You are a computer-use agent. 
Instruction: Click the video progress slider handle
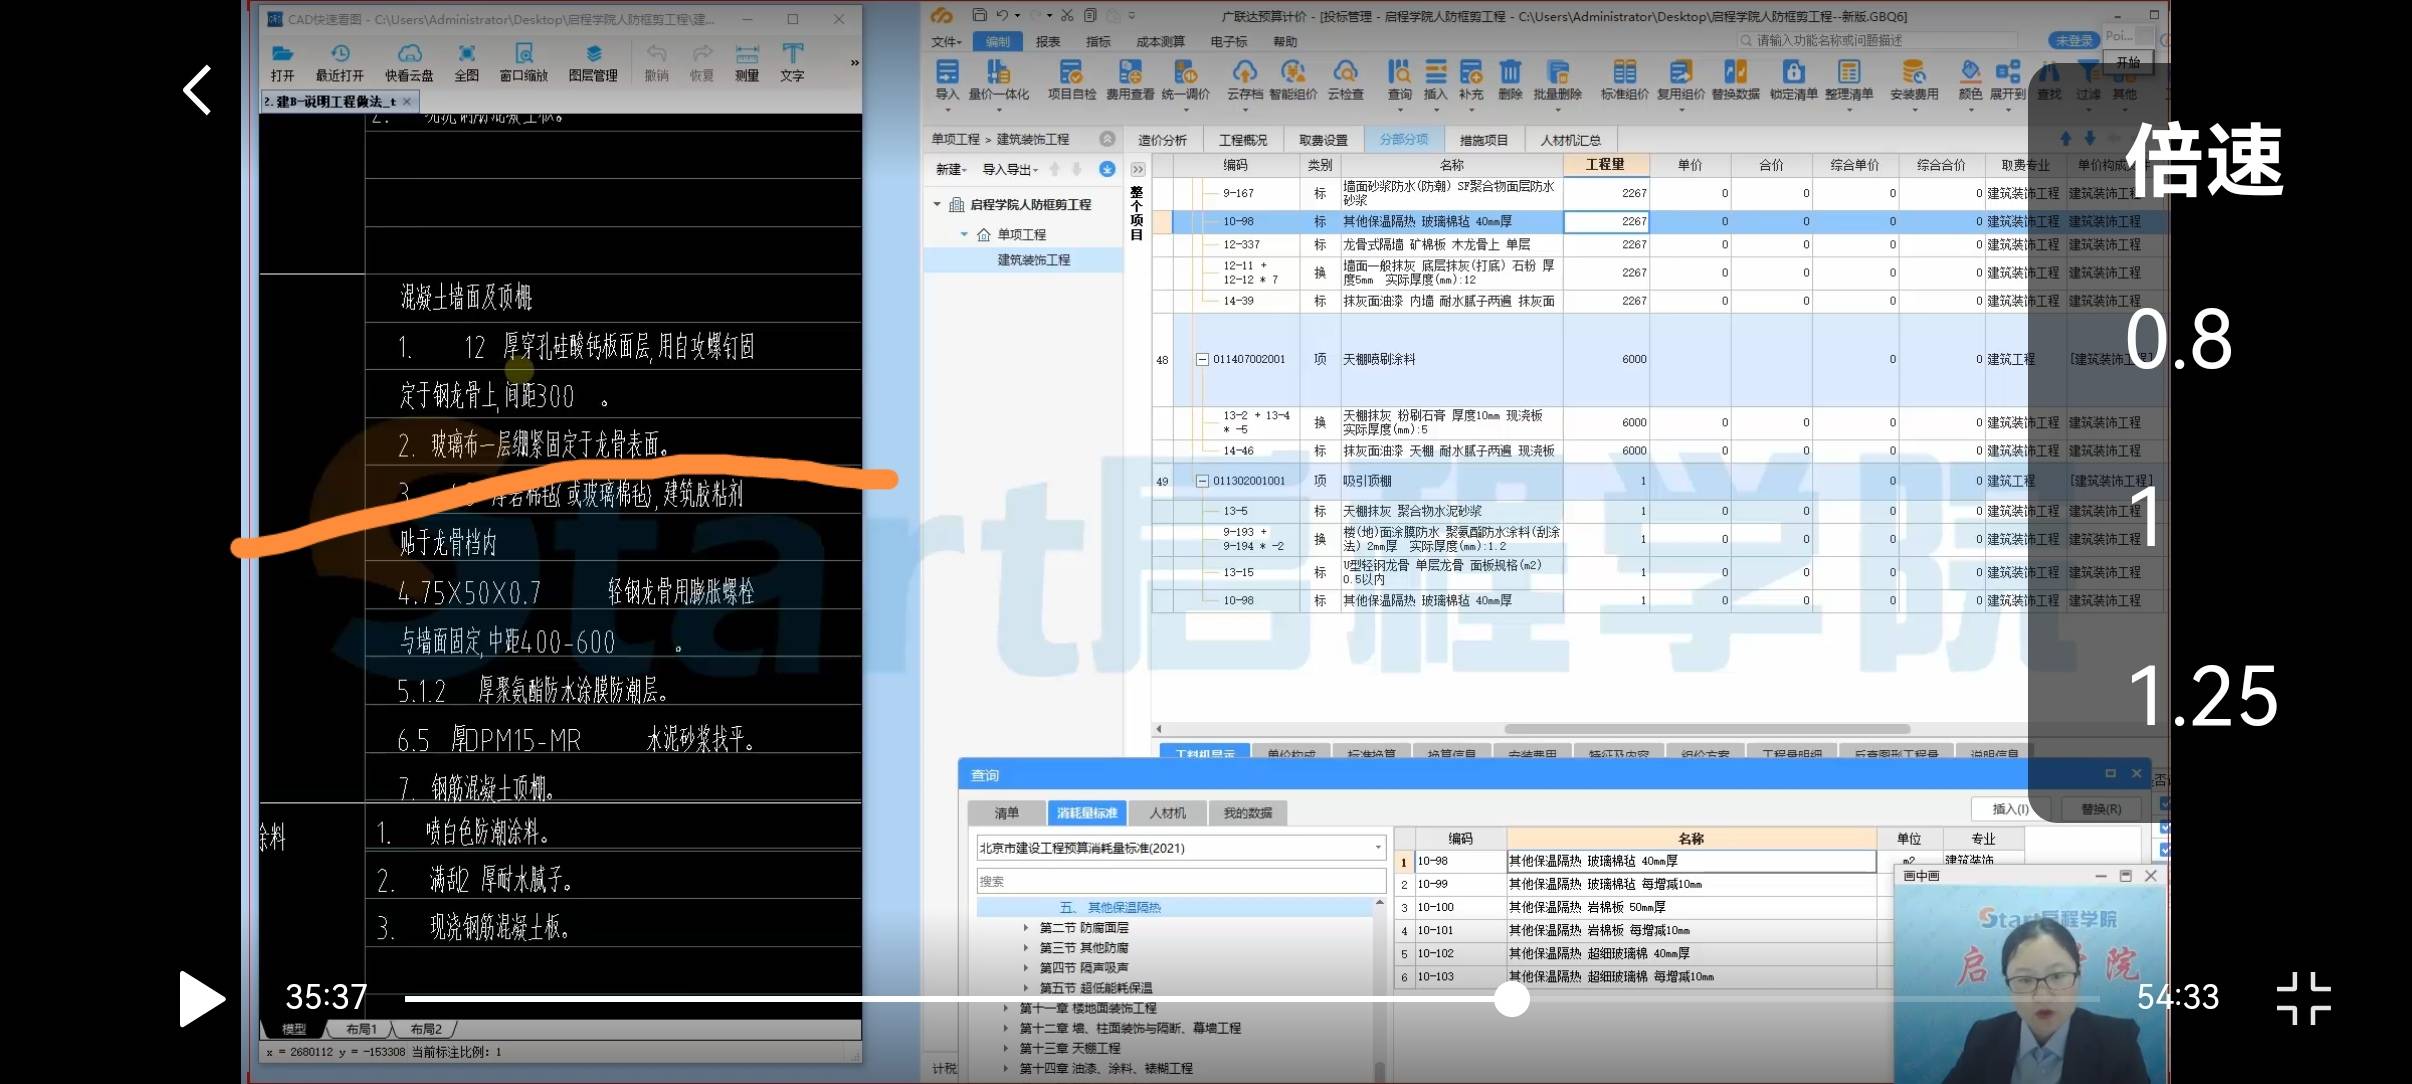(x=1512, y=998)
